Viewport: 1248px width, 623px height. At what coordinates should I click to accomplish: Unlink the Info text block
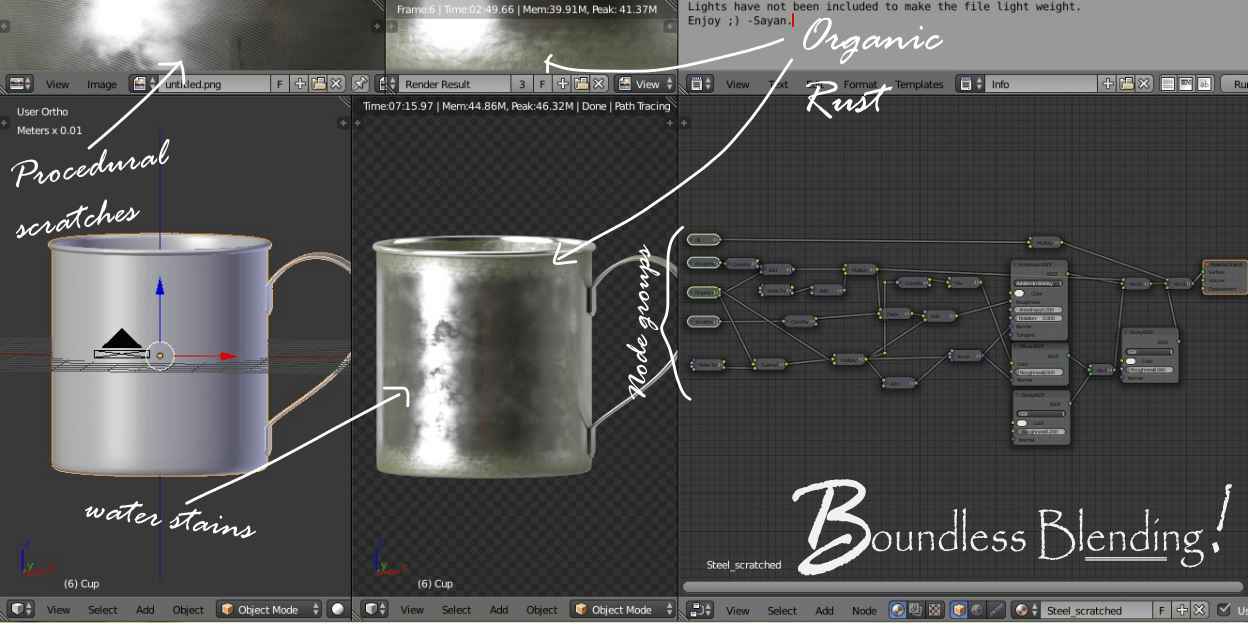1145,84
